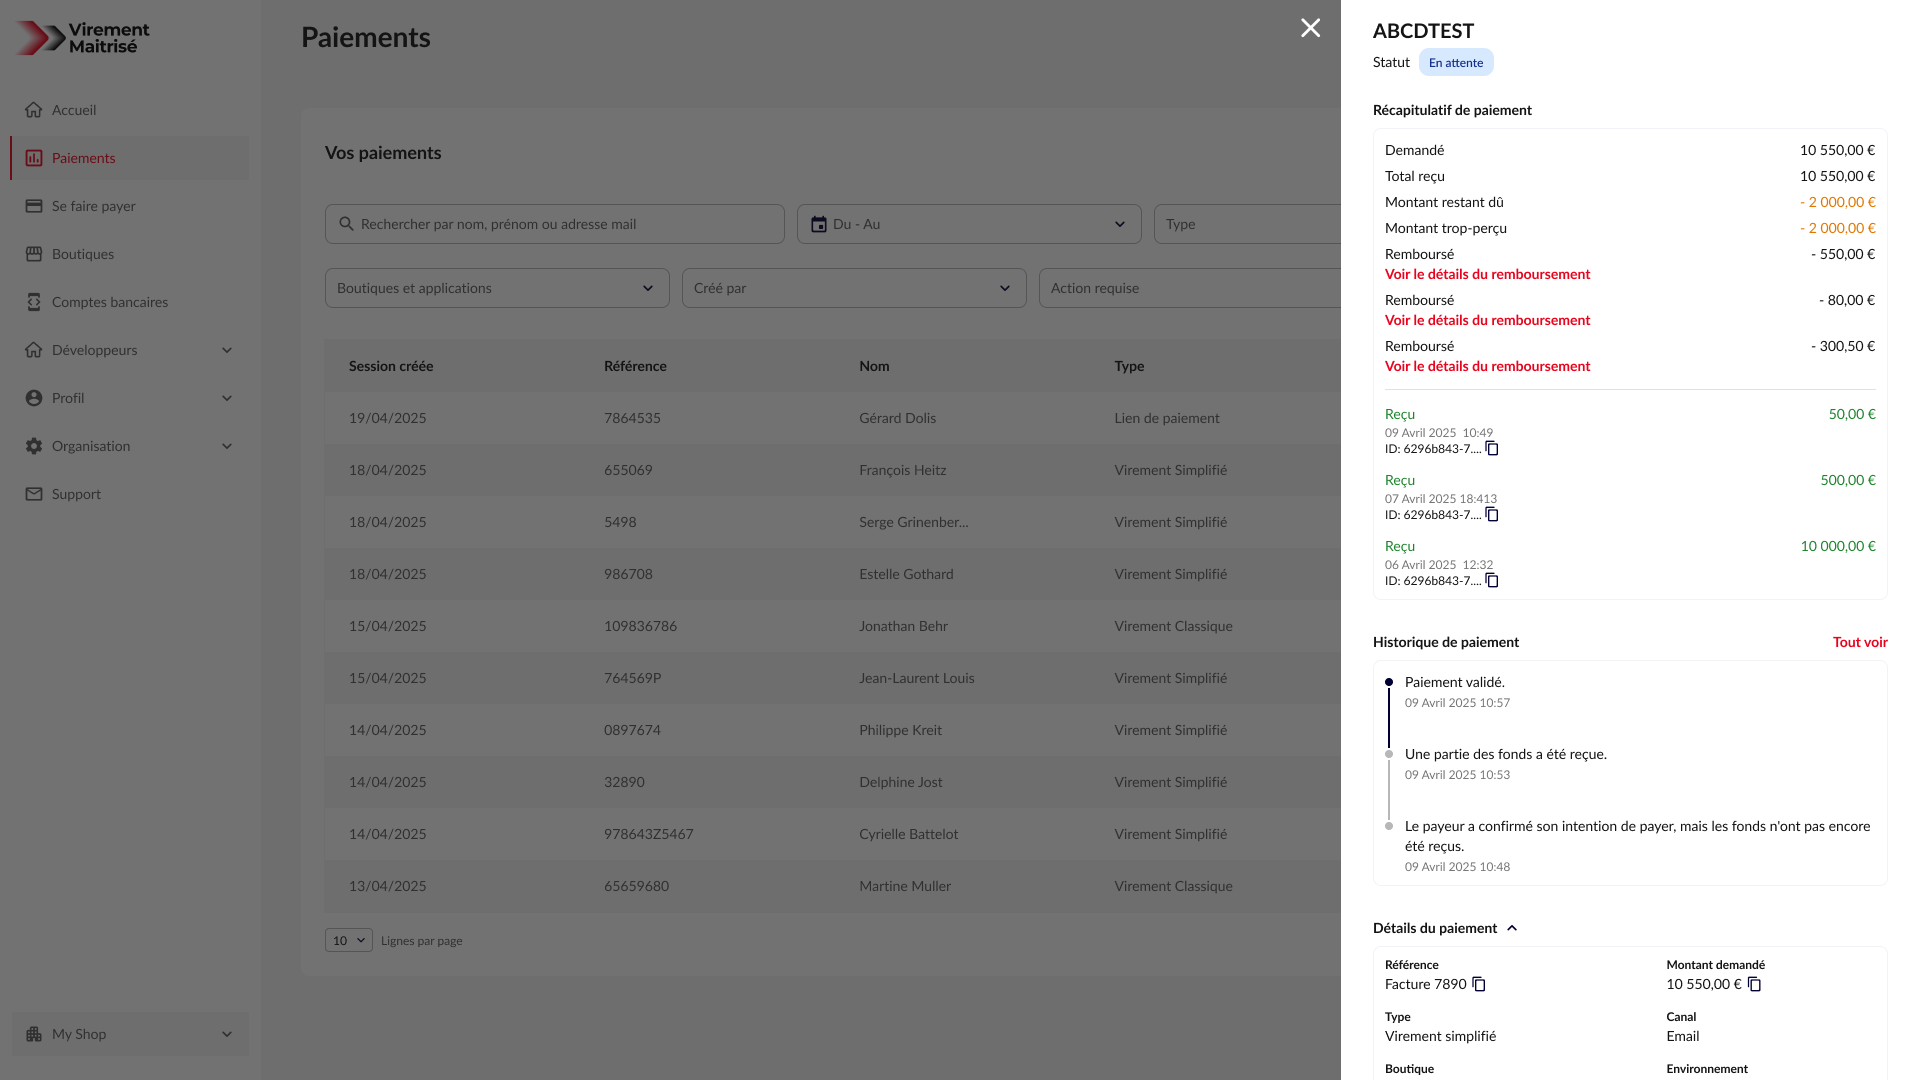Open Voir le détails du remboursement

pyautogui.click(x=1487, y=274)
